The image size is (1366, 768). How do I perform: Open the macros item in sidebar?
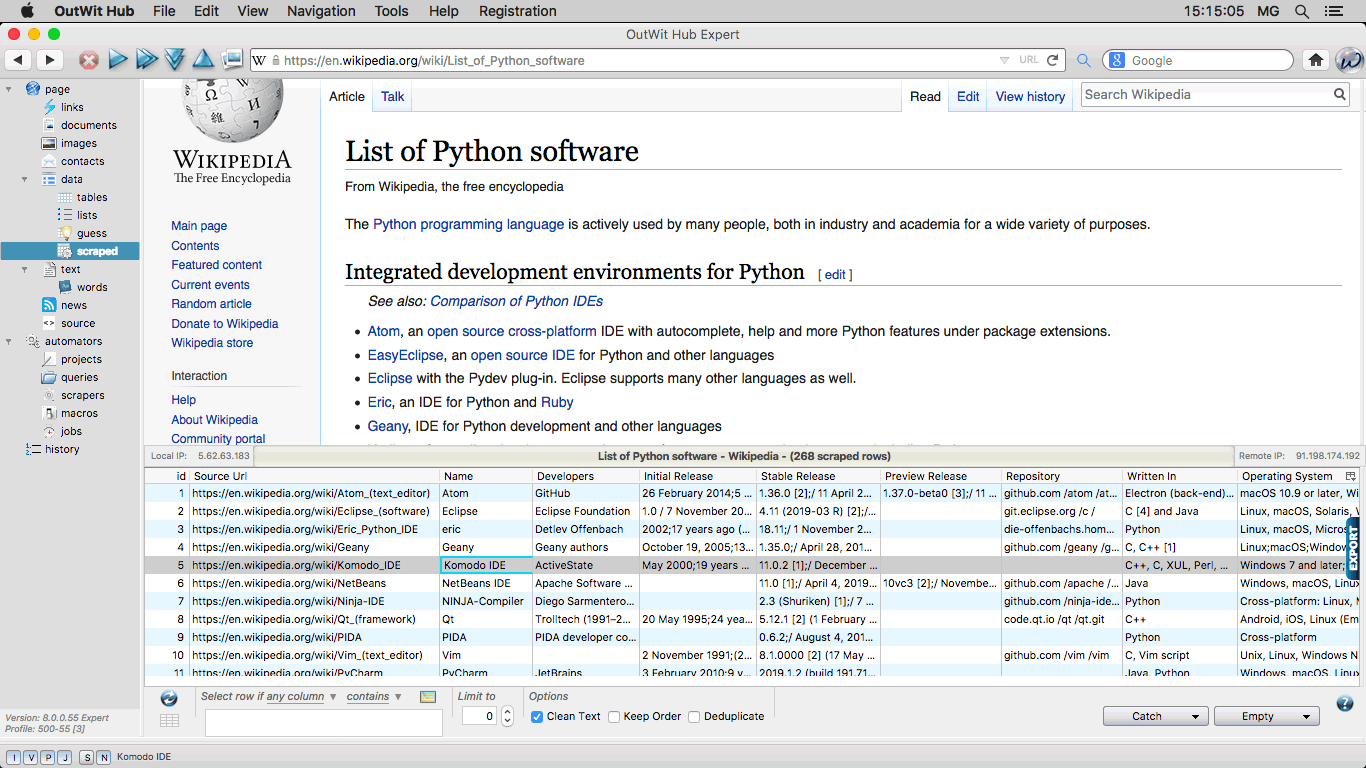(79, 413)
